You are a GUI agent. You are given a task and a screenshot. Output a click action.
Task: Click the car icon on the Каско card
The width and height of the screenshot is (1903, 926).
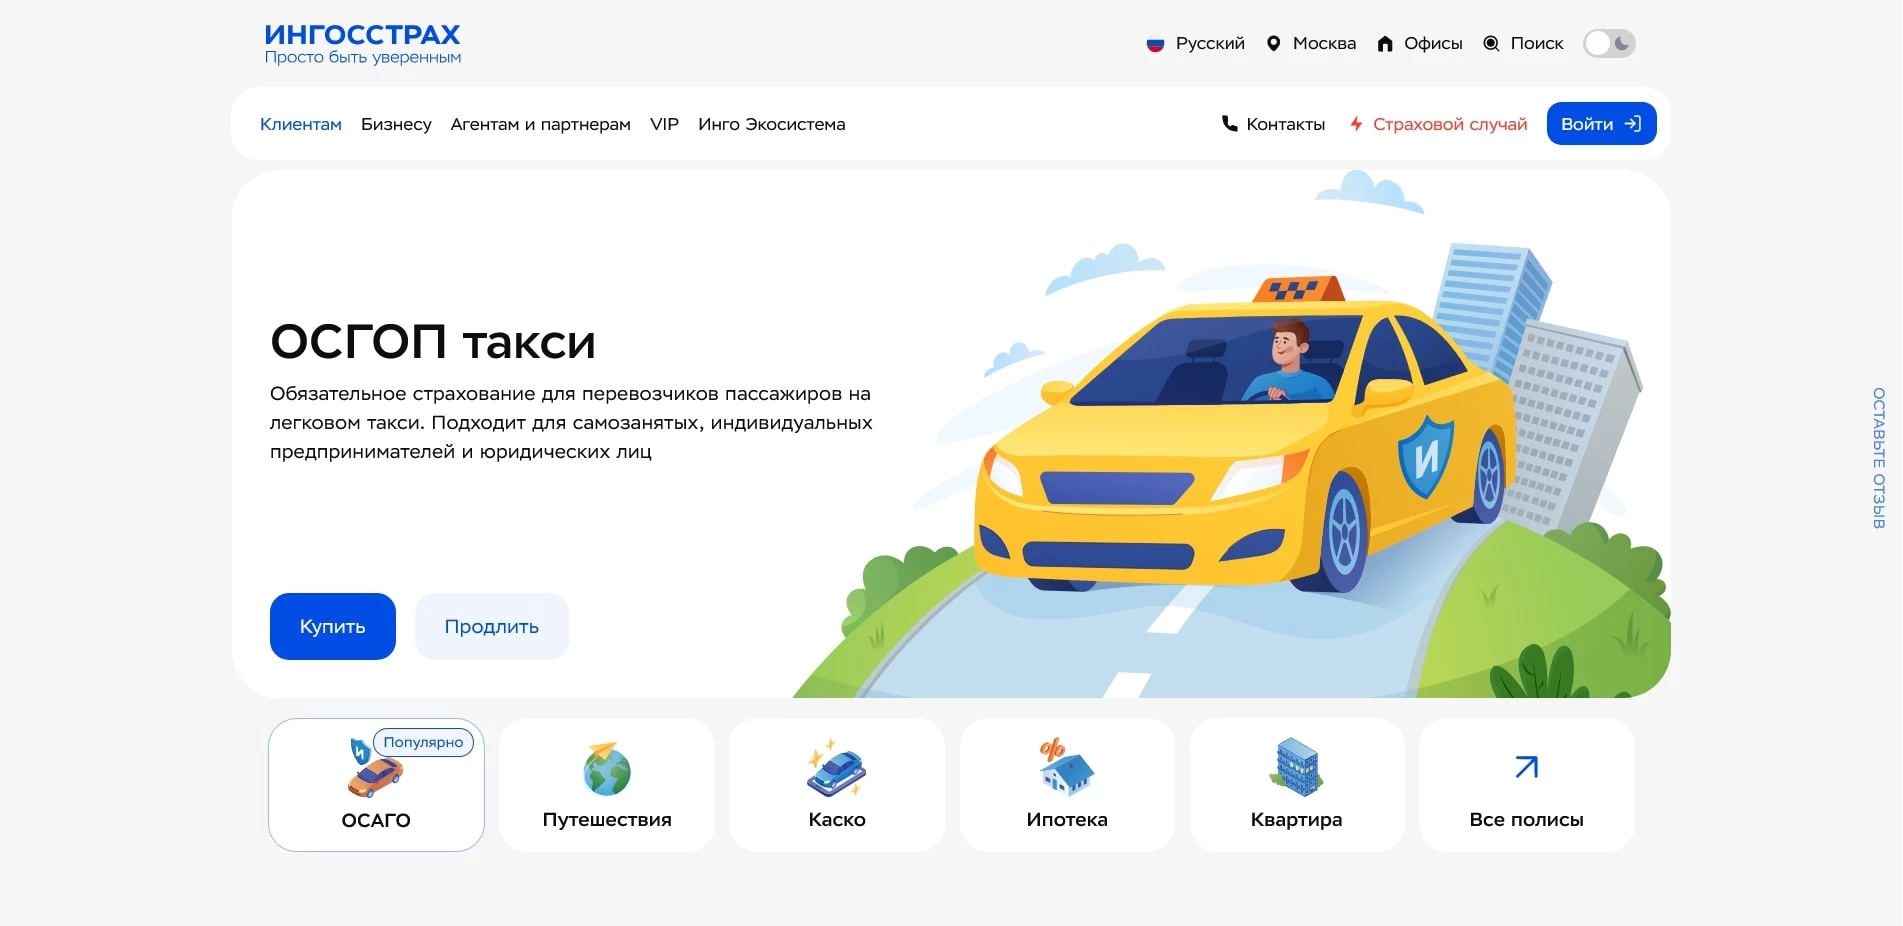(836, 770)
